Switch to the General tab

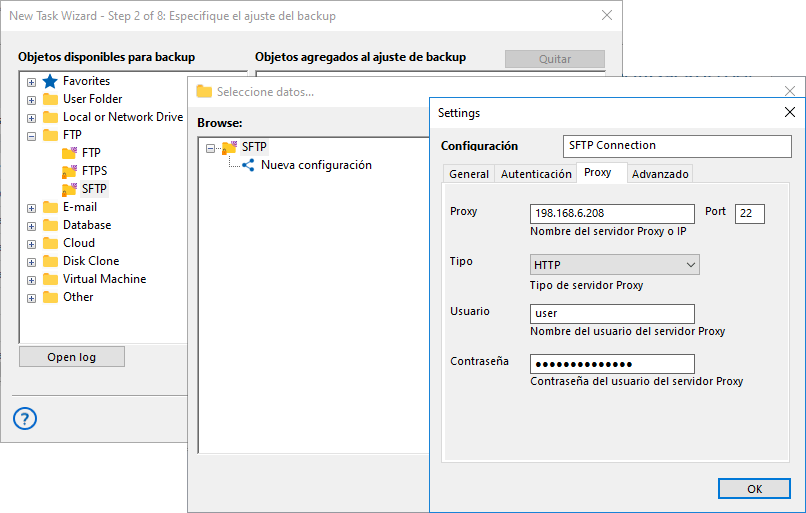pos(468,174)
